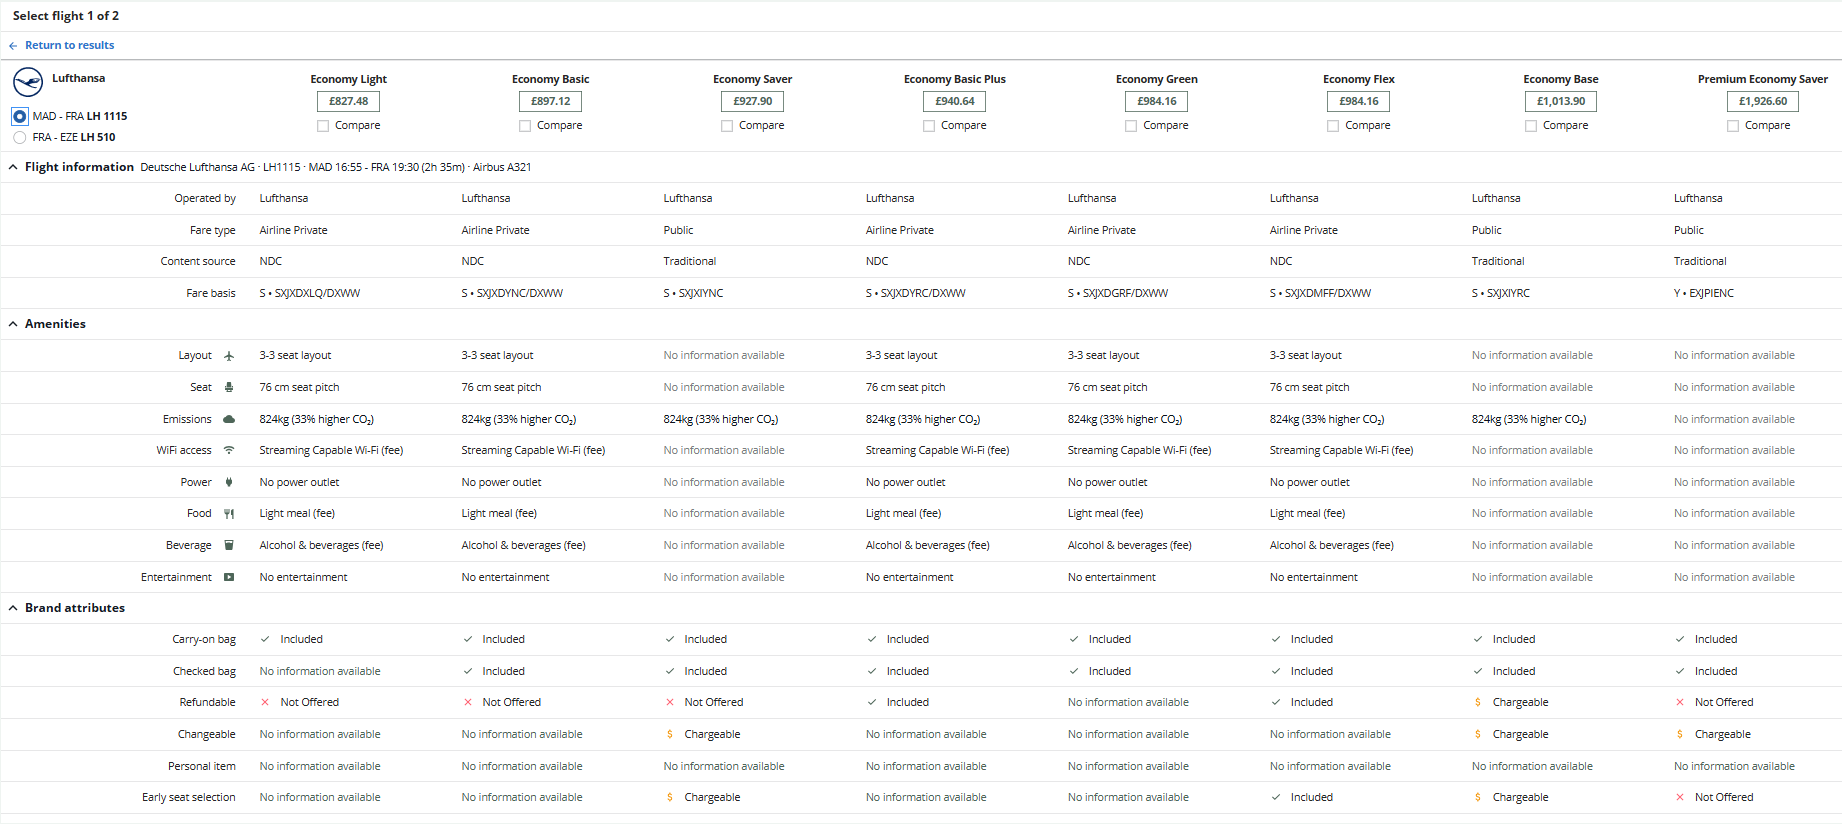Image resolution: width=1842 pixels, height=824 pixels.
Task: Choose the £827.48 Economy Light fare
Action: click(x=348, y=101)
